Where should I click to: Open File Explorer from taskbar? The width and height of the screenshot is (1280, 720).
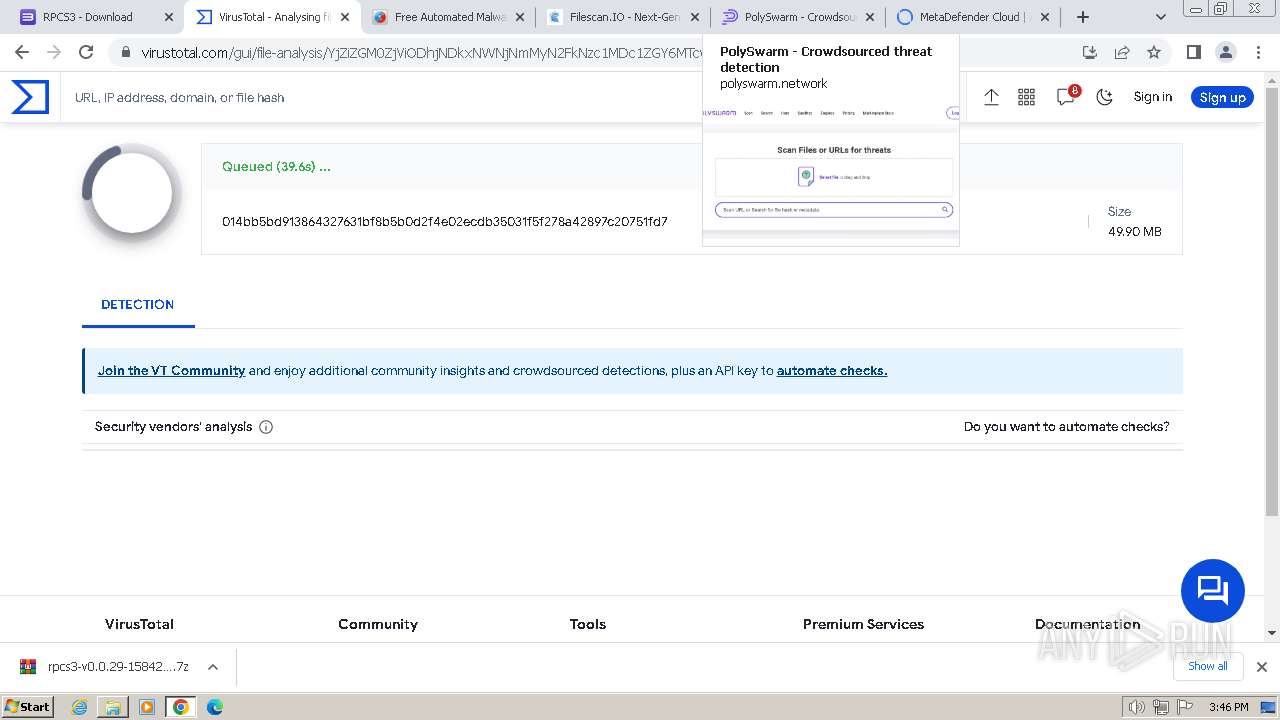113,707
